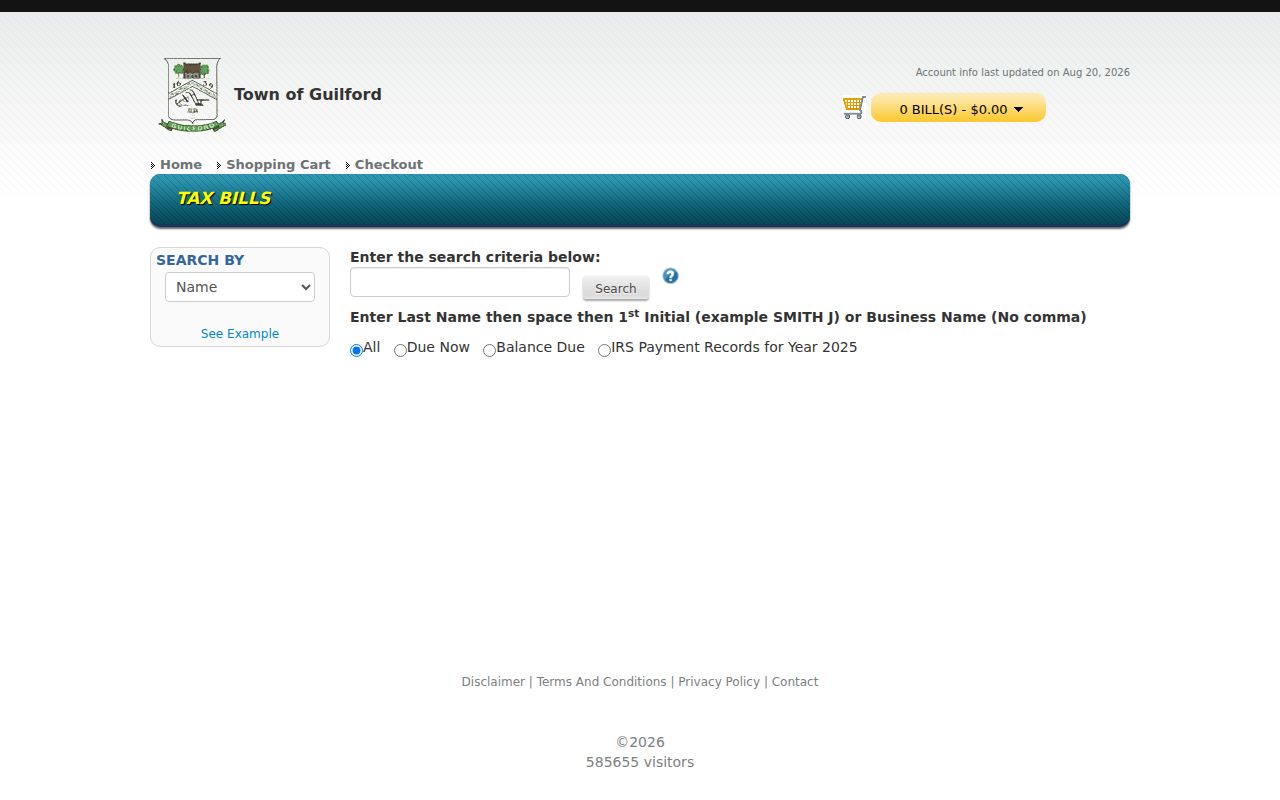Open the Disclaimer footer link
Viewport: 1280px width, 800px height.
point(493,682)
